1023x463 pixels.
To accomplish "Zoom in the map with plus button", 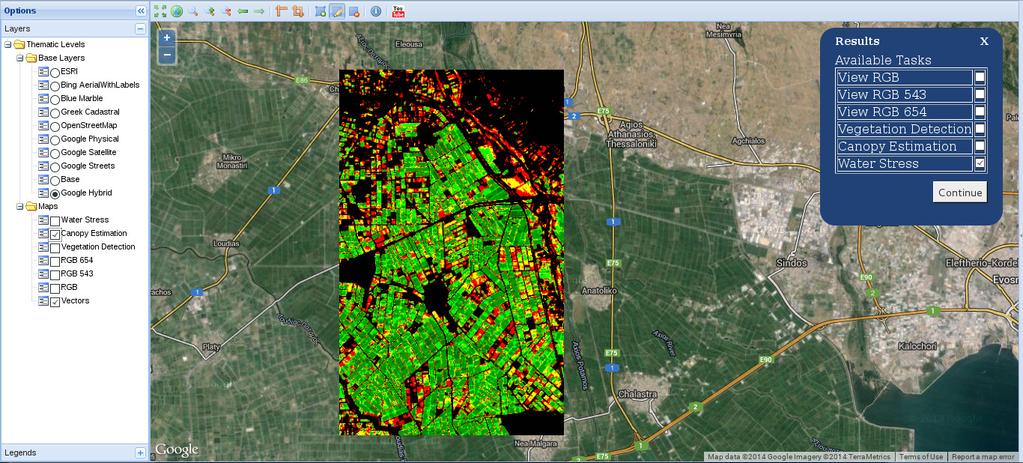I will pyautogui.click(x=167, y=38).
